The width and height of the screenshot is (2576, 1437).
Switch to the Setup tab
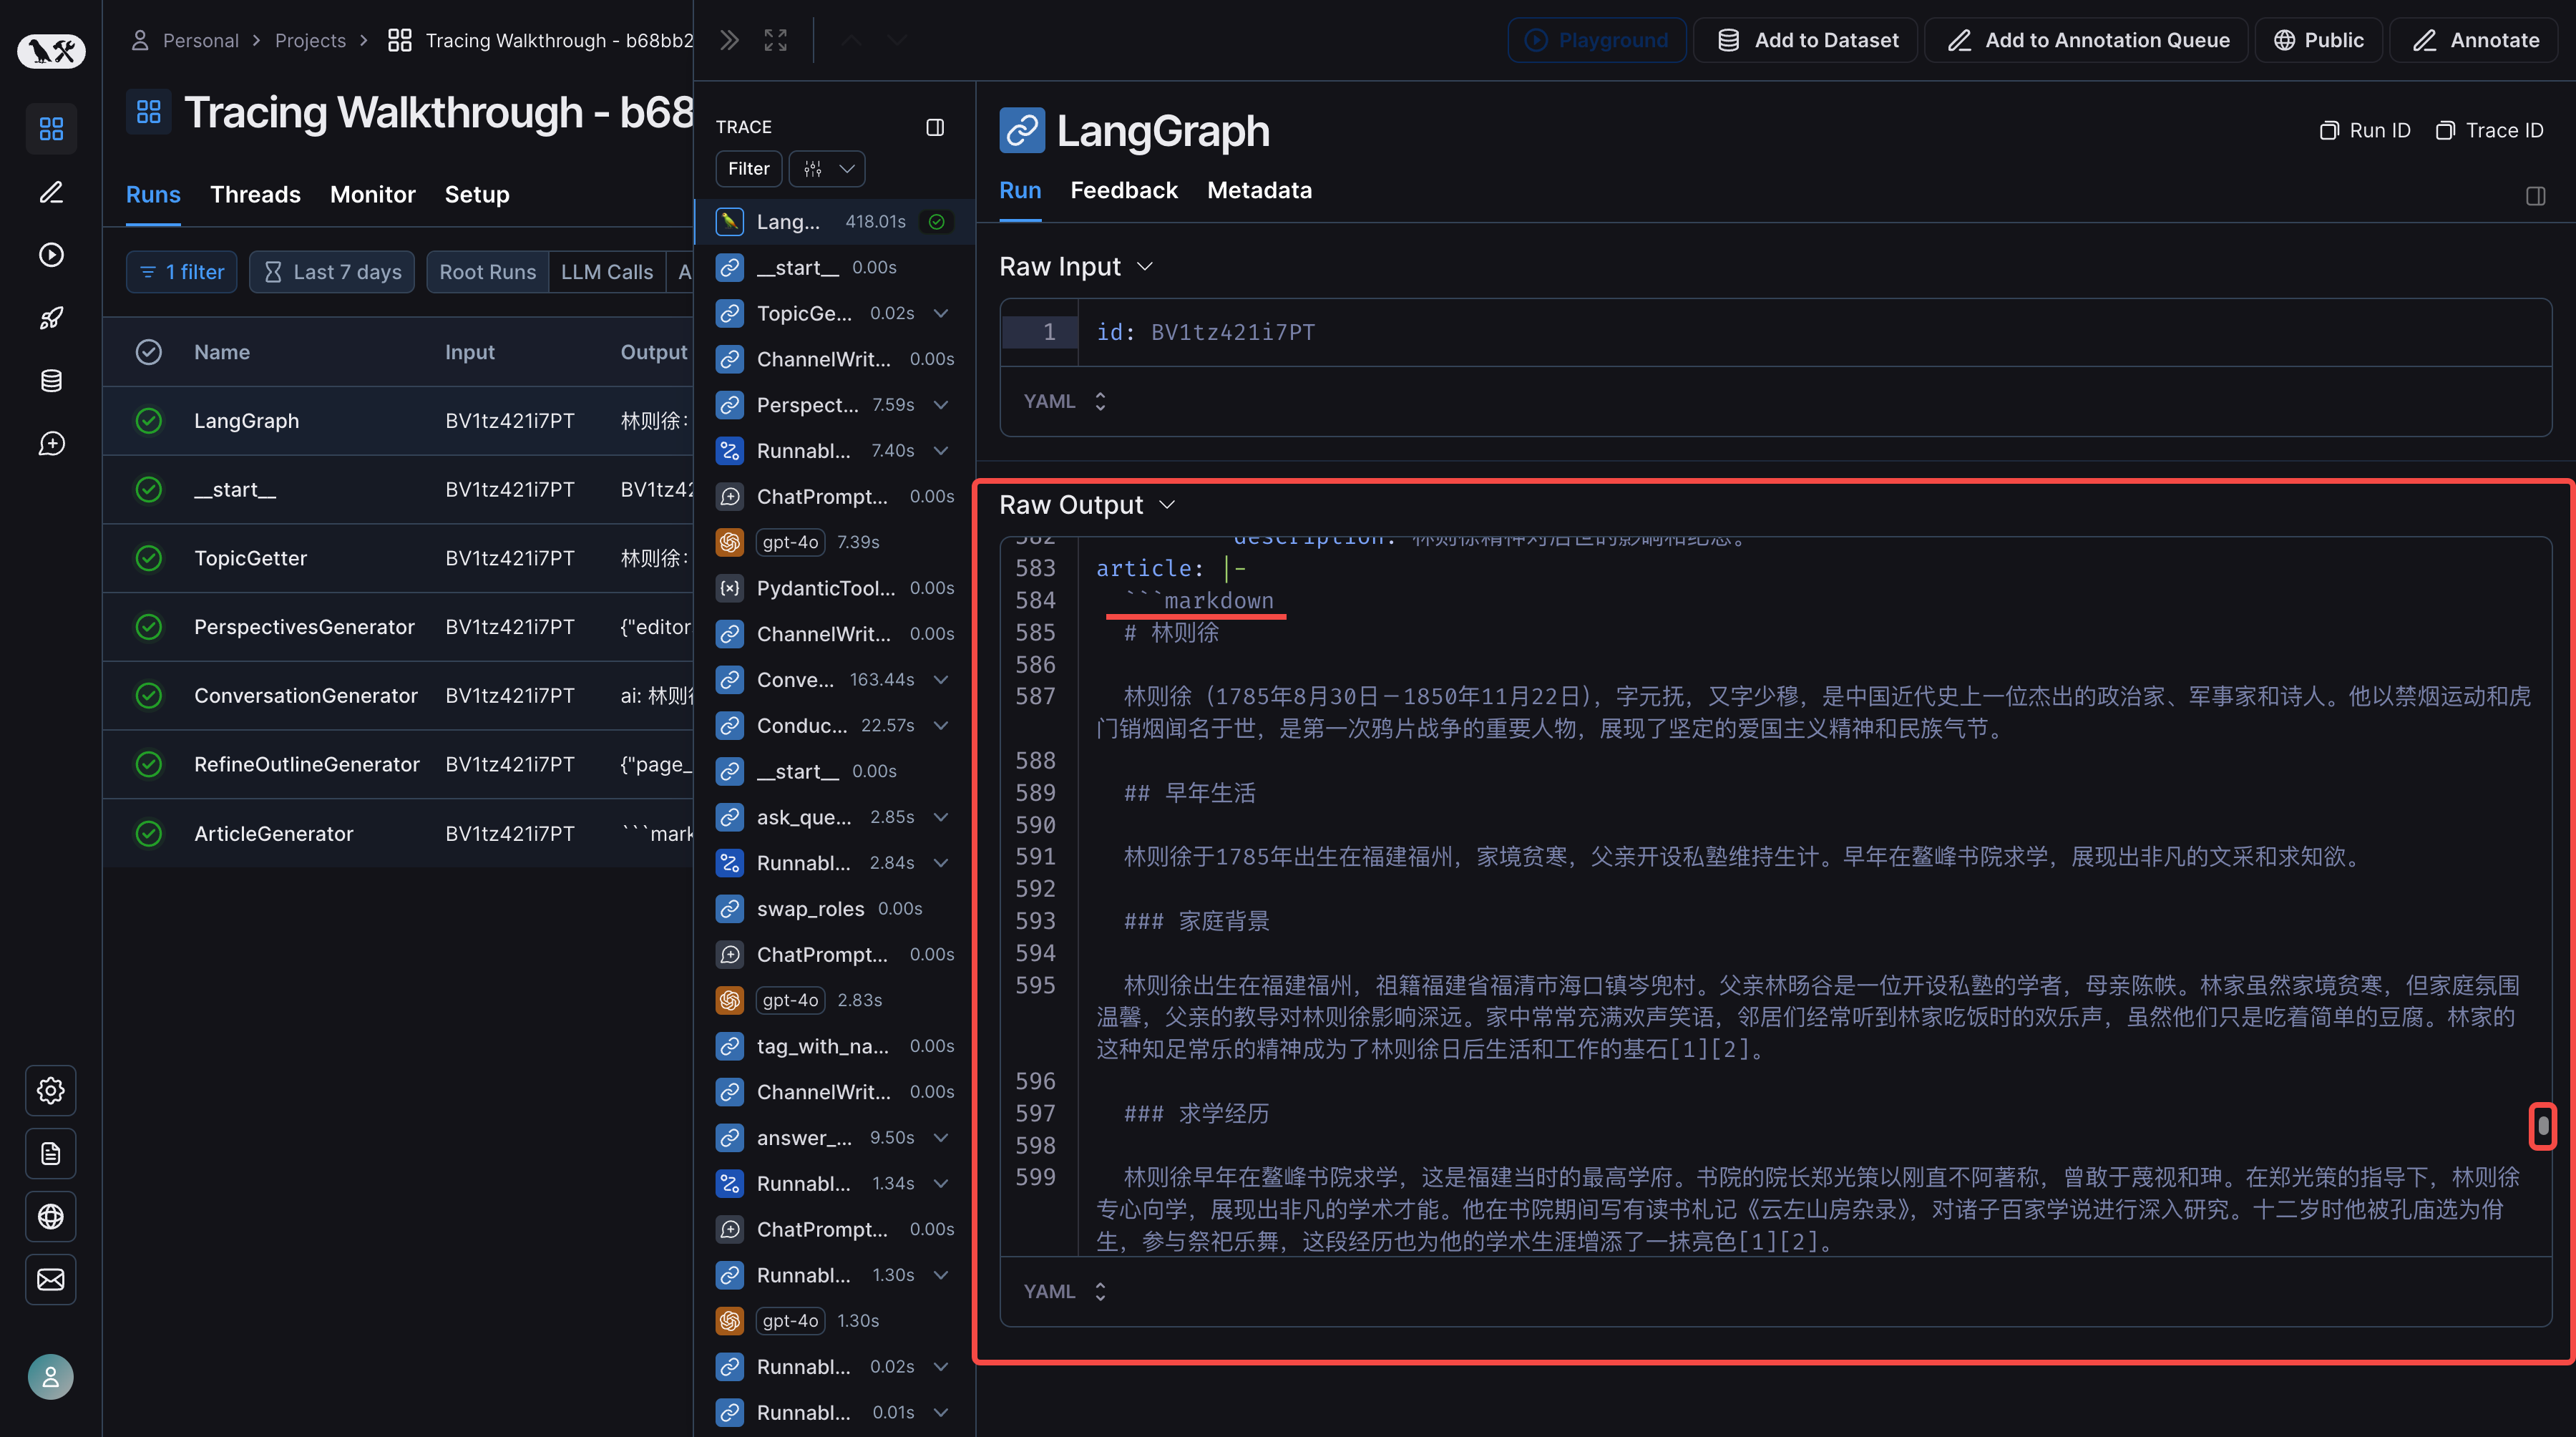coord(477,195)
